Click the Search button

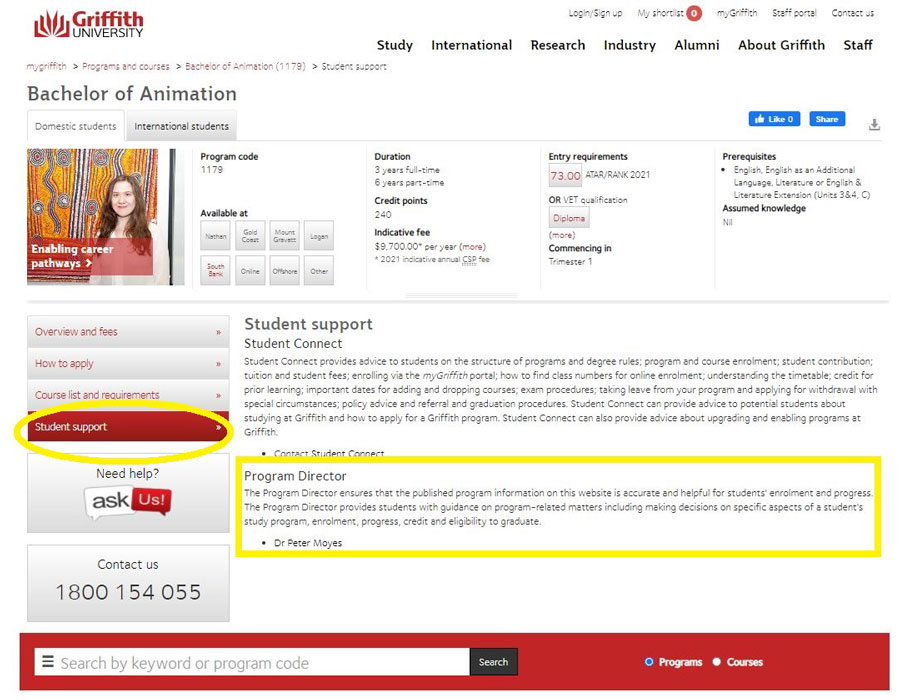tap(494, 662)
